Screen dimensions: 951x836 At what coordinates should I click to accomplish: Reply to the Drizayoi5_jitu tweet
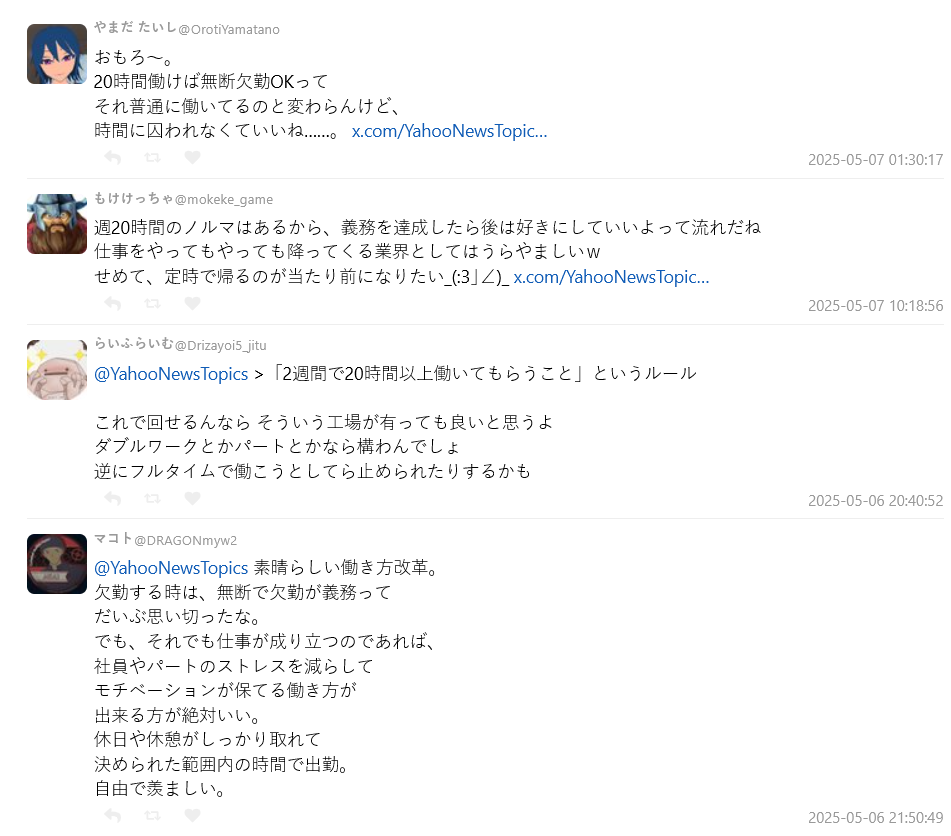[x=113, y=499]
